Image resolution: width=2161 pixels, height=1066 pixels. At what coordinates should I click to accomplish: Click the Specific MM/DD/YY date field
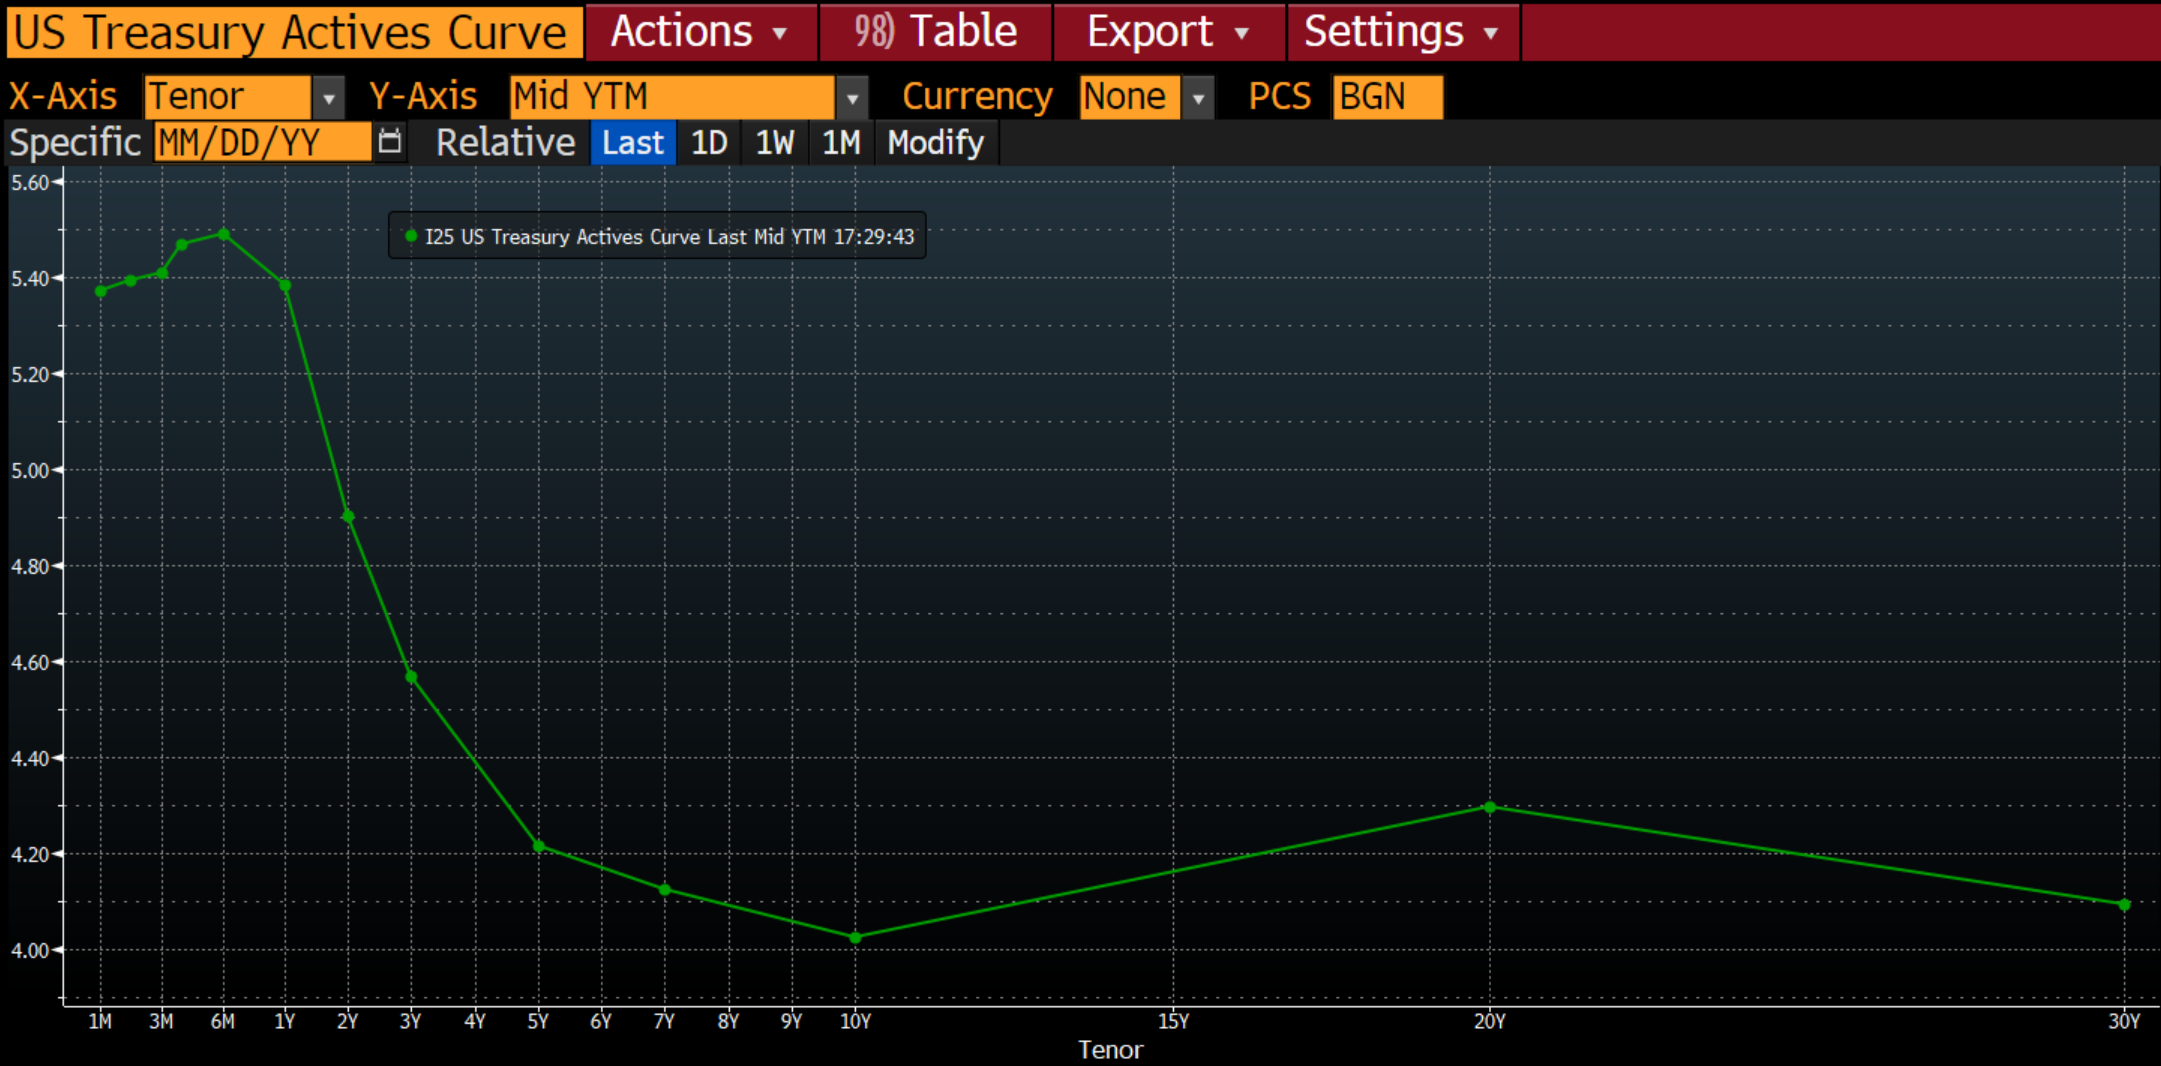[x=262, y=143]
